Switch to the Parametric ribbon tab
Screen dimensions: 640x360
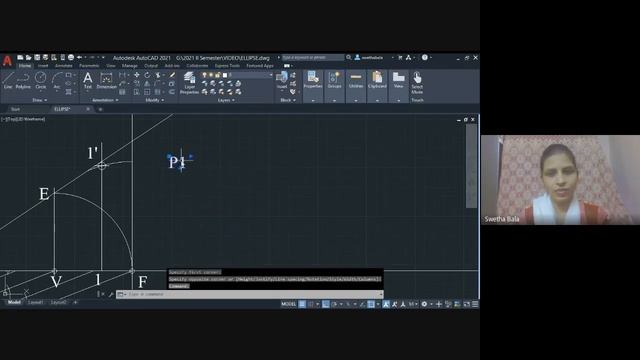(89, 66)
